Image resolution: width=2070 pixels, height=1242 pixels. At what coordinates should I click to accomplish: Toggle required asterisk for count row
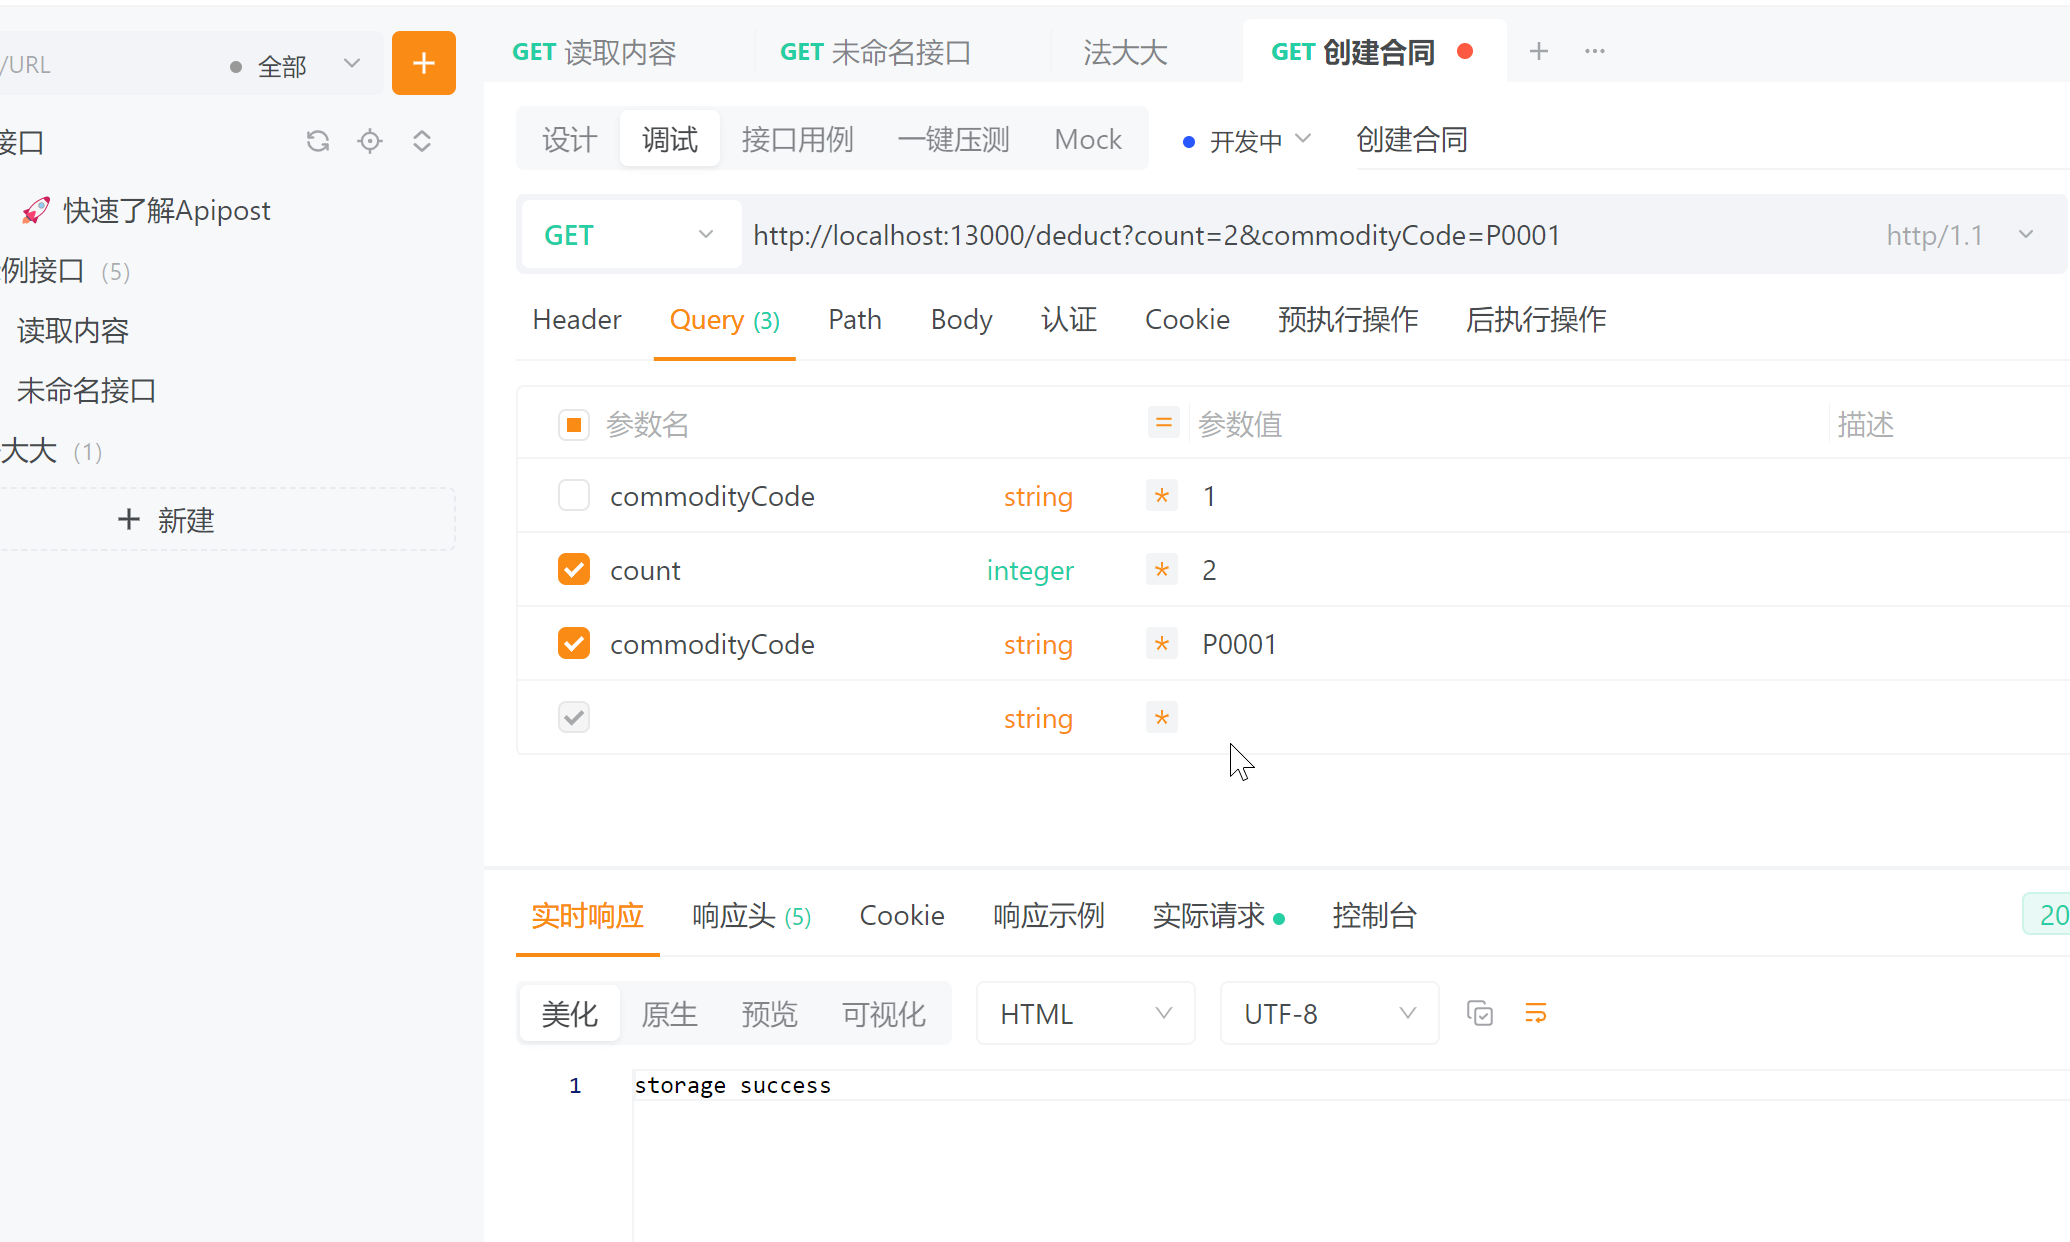pos(1162,570)
